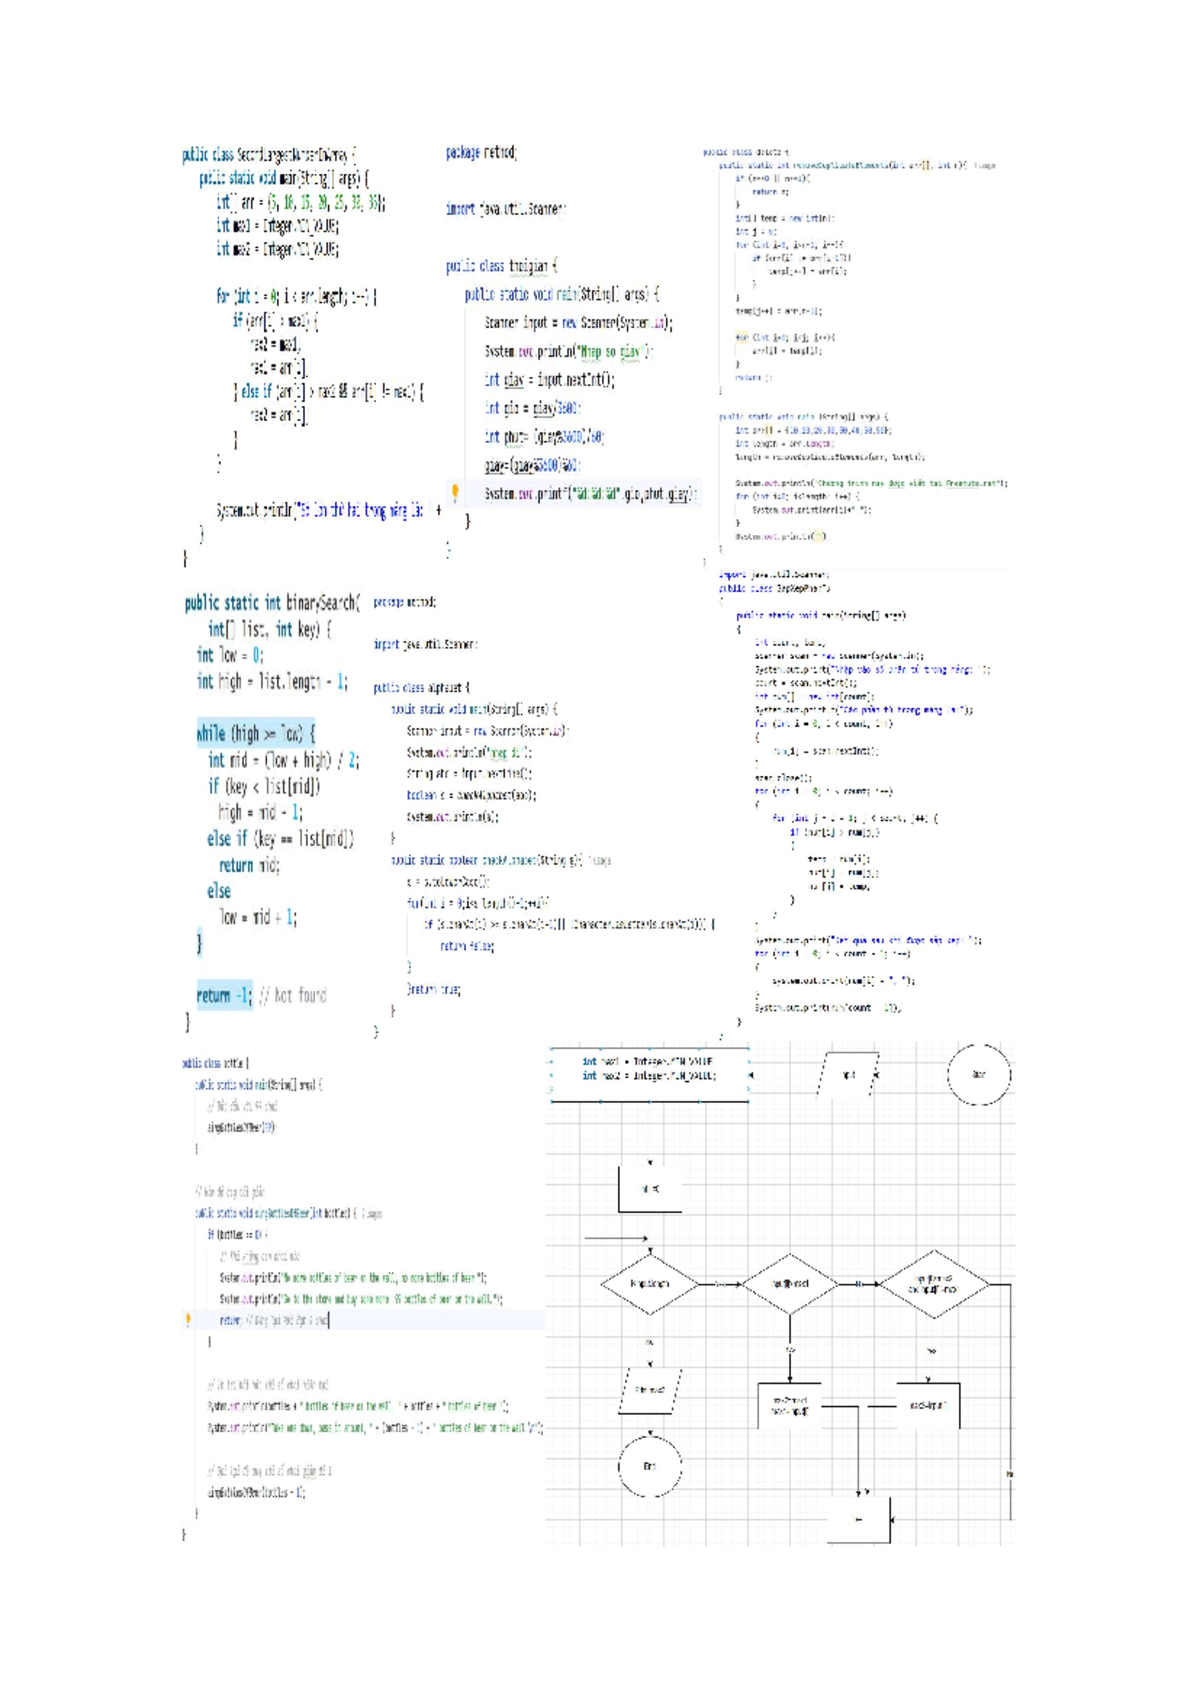Image resolution: width=1200 pixels, height=1696 pixels.
Task: Select the End circle in the flowchart
Action: pos(650,1466)
